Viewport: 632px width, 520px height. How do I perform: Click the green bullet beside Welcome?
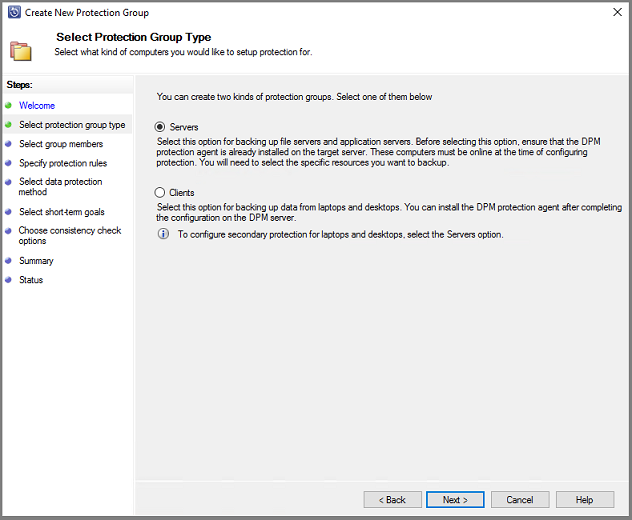[8, 106]
